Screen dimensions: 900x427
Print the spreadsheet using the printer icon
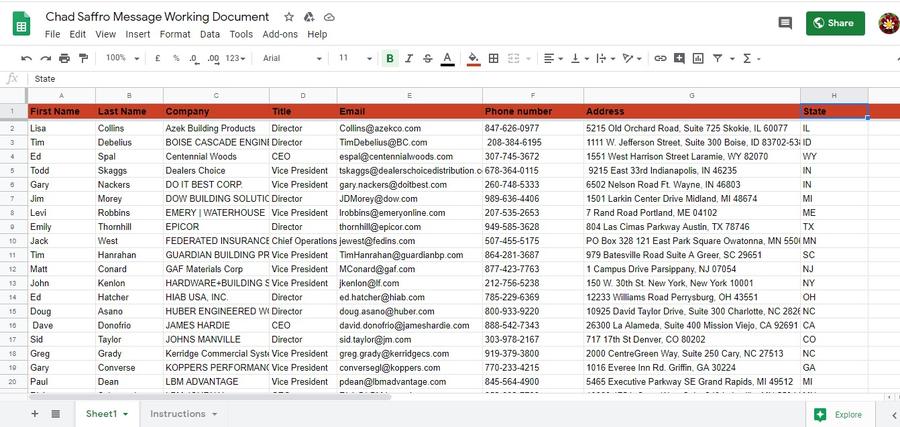point(64,58)
